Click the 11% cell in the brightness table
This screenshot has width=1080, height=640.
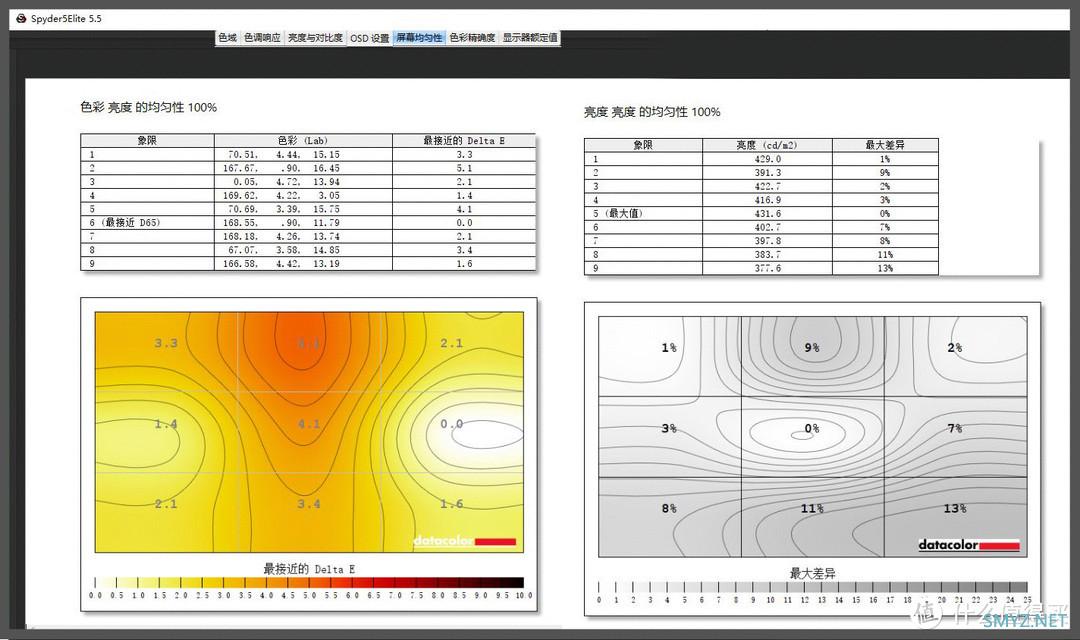tap(885, 254)
